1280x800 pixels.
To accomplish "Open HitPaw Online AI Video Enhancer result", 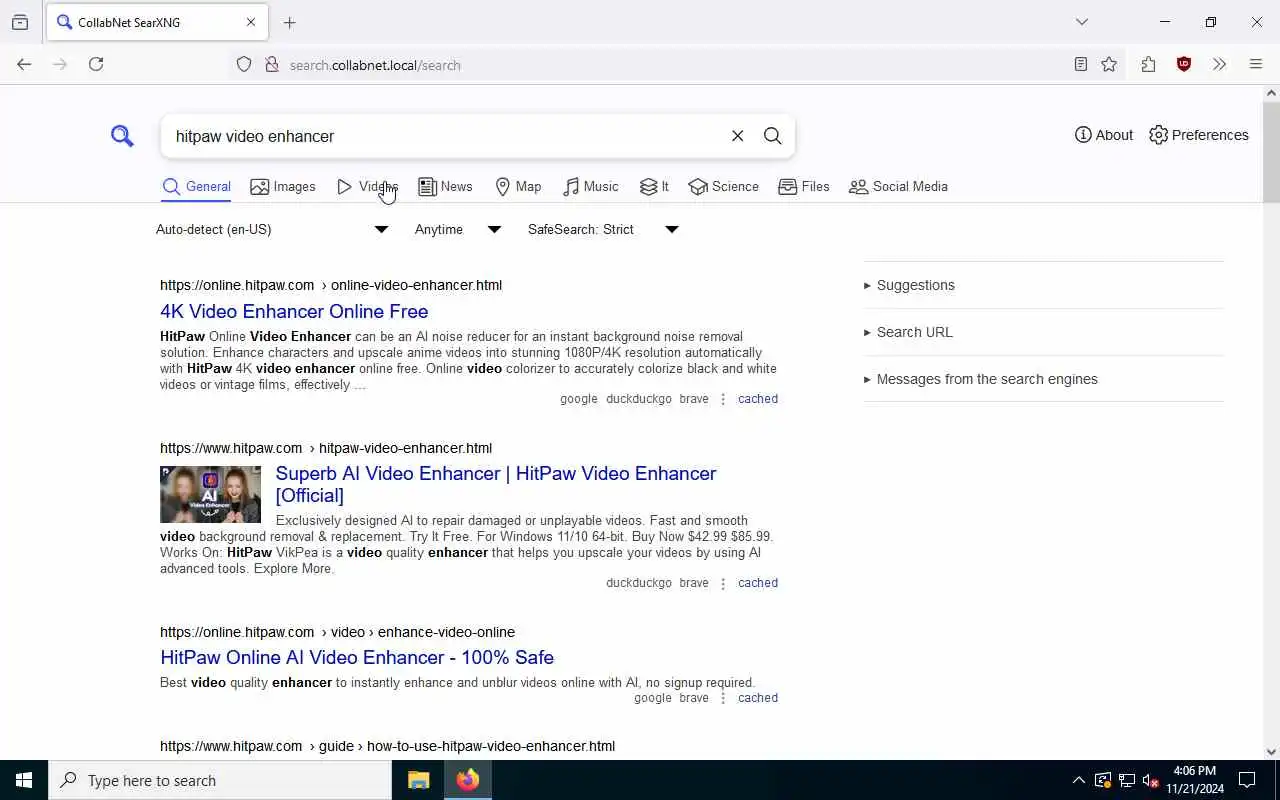I will coord(357,657).
